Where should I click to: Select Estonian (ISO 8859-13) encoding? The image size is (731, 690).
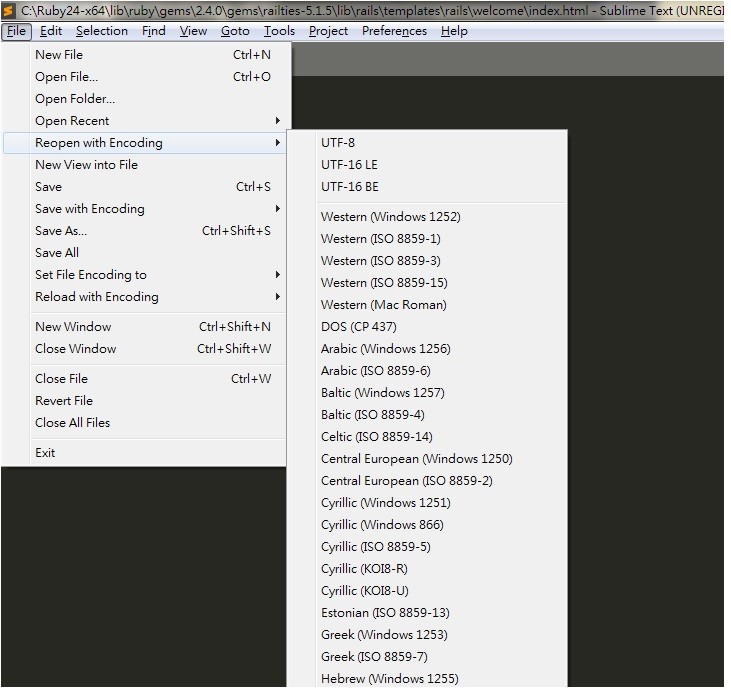click(428, 613)
